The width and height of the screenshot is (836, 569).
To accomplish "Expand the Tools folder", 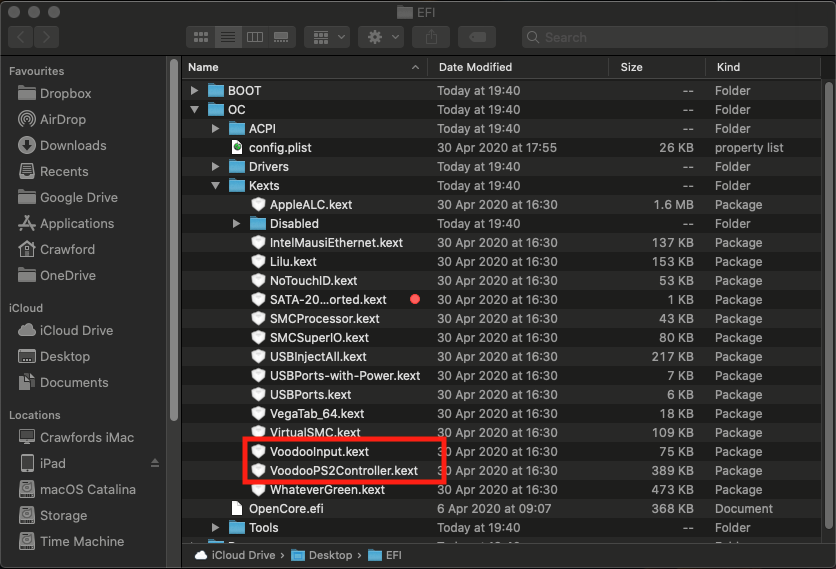I will pyautogui.click(x=215, y=528).
